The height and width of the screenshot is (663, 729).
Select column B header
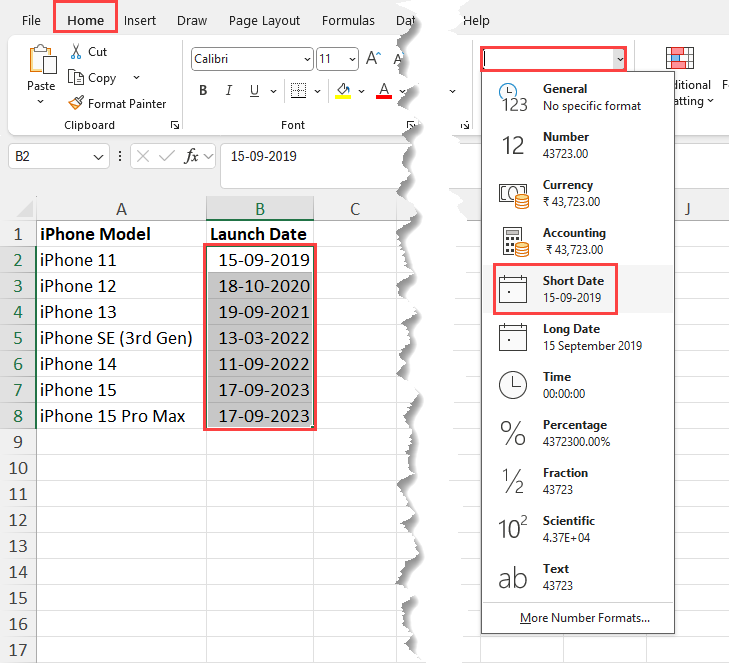point(260,209)
